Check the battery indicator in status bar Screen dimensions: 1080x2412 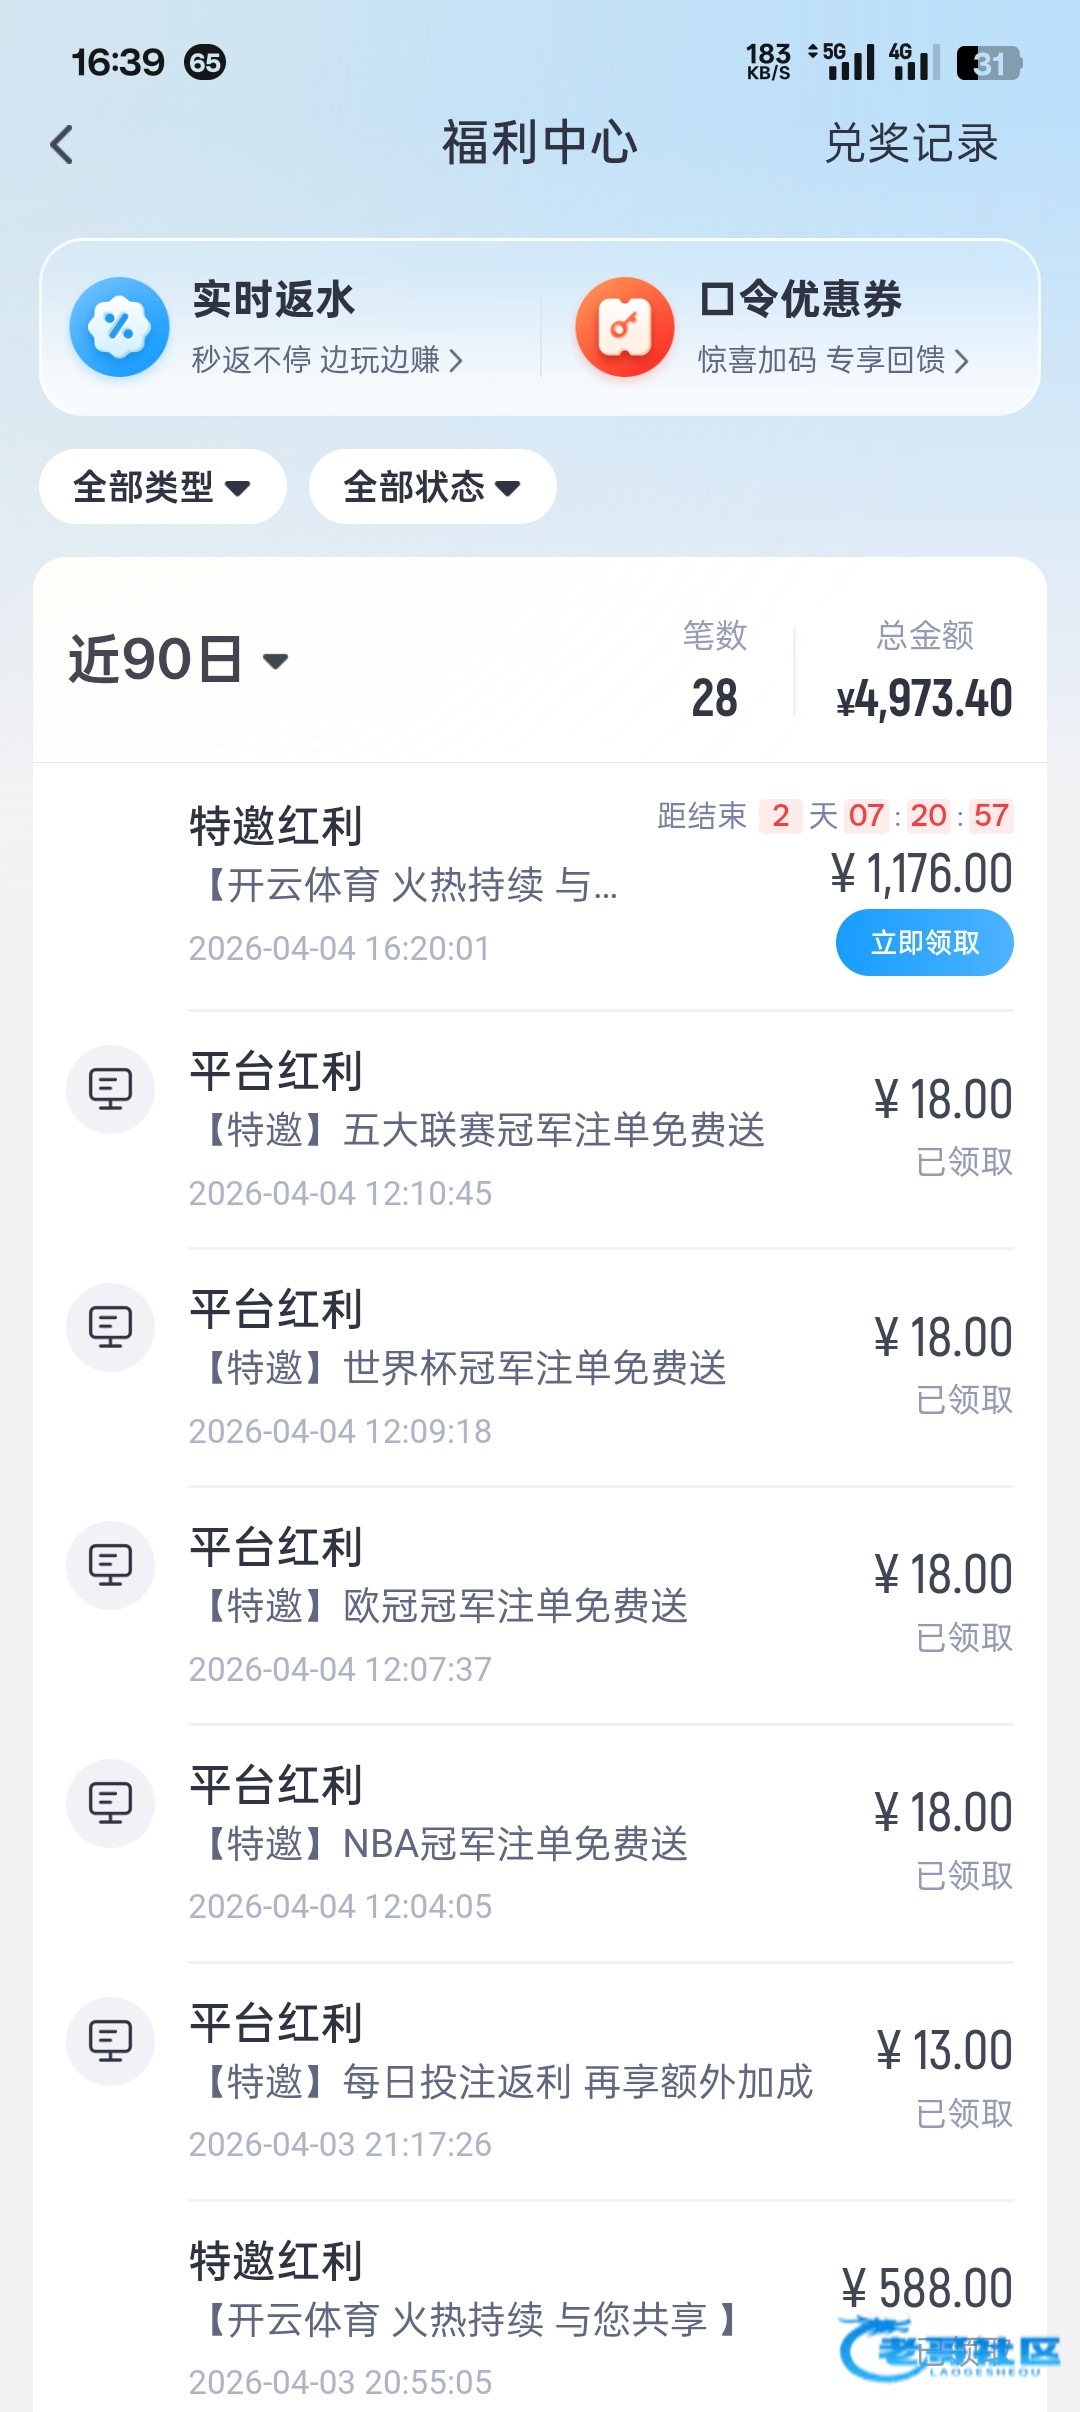[x=988, y=63]
